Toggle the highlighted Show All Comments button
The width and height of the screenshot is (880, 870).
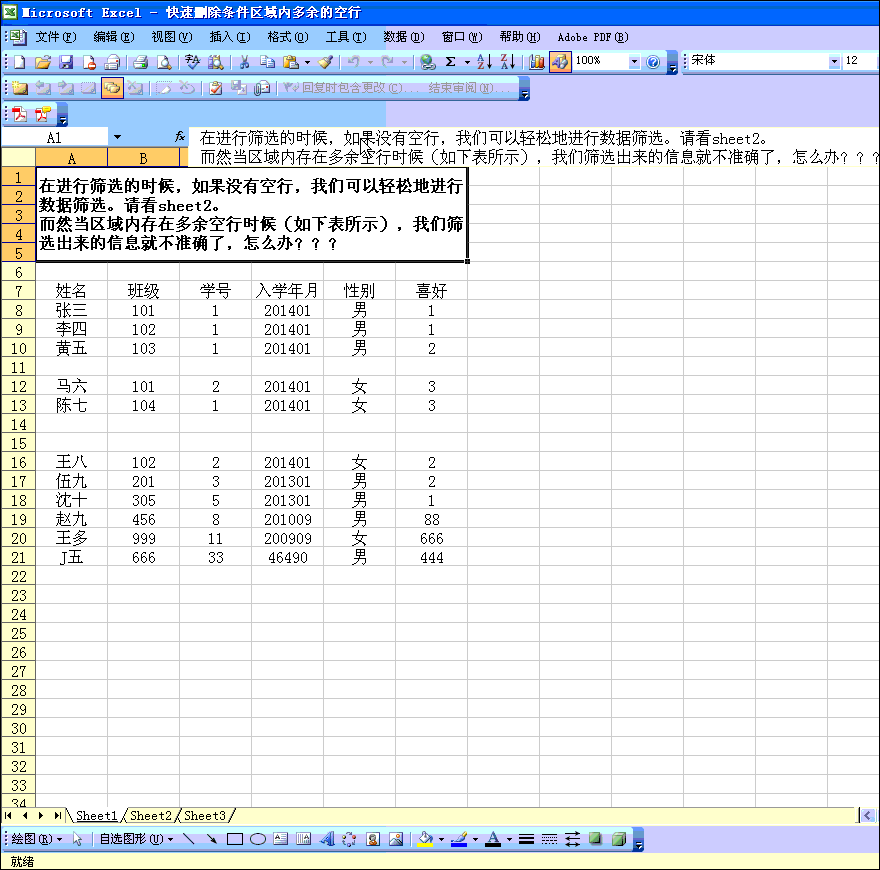tap(112, 88)
